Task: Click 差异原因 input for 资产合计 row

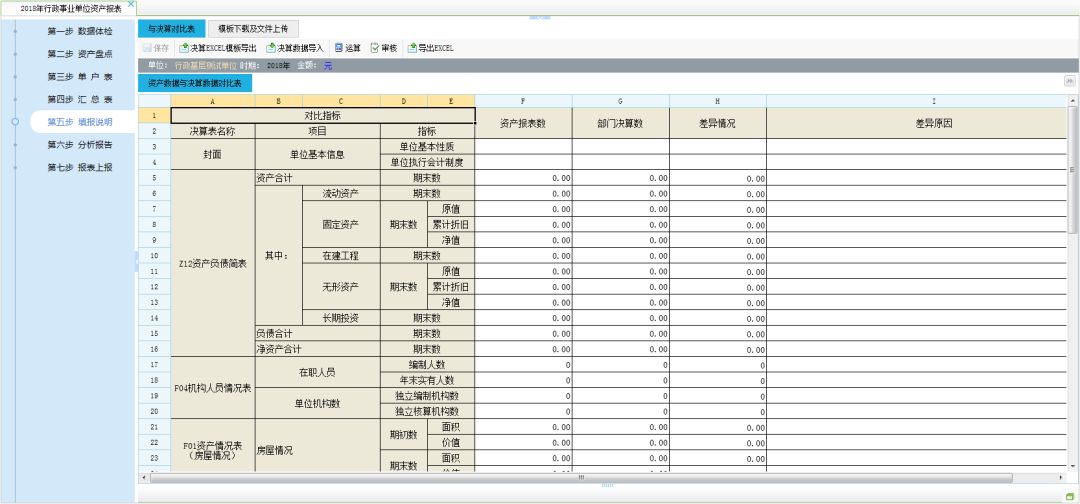Action: [x=917, y=178]
